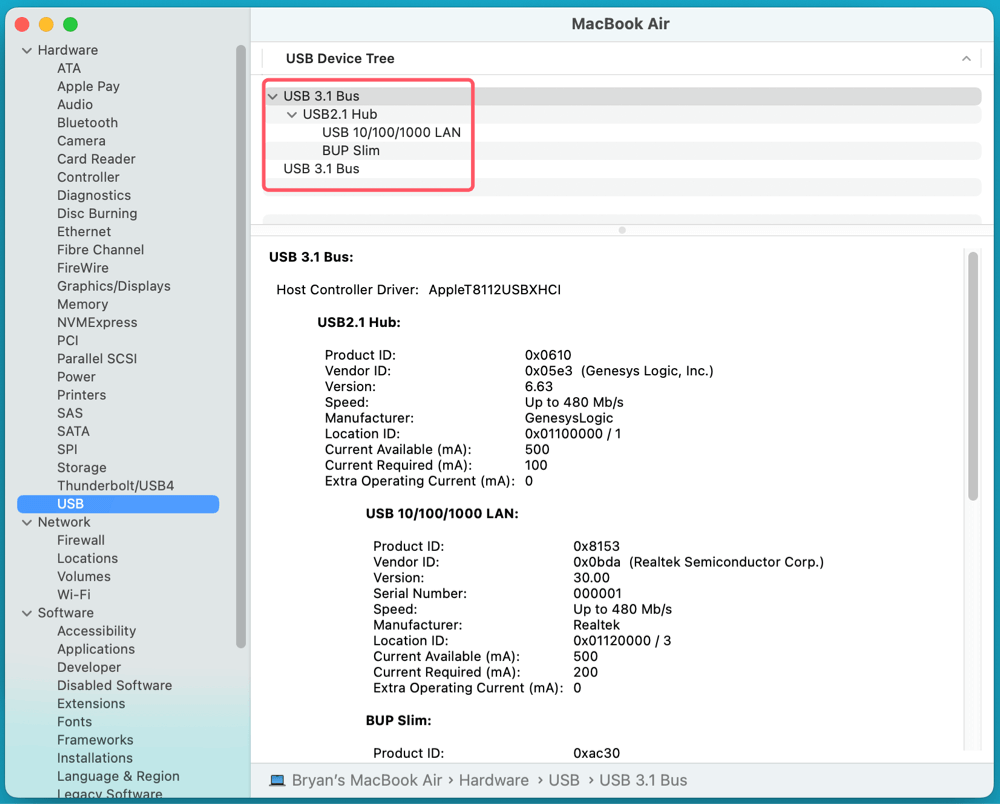This screenshot has height=804, width=1000.
Task: Select Fonts under Software
Action: (x=74, y=721)
